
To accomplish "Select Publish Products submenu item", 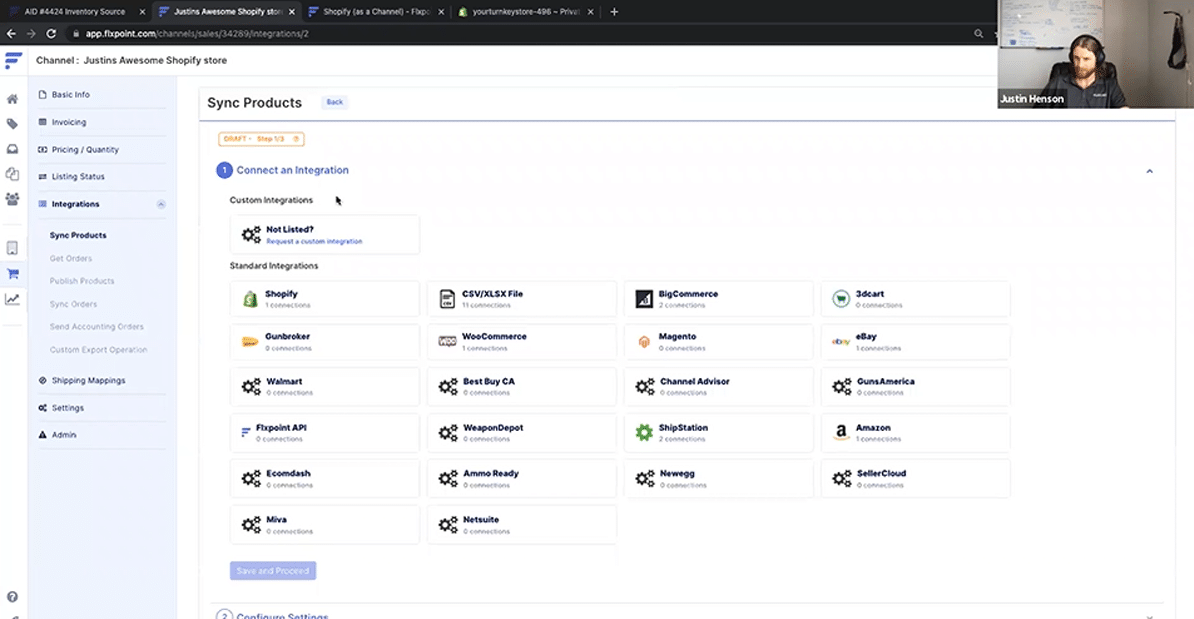I will [81, 281].
